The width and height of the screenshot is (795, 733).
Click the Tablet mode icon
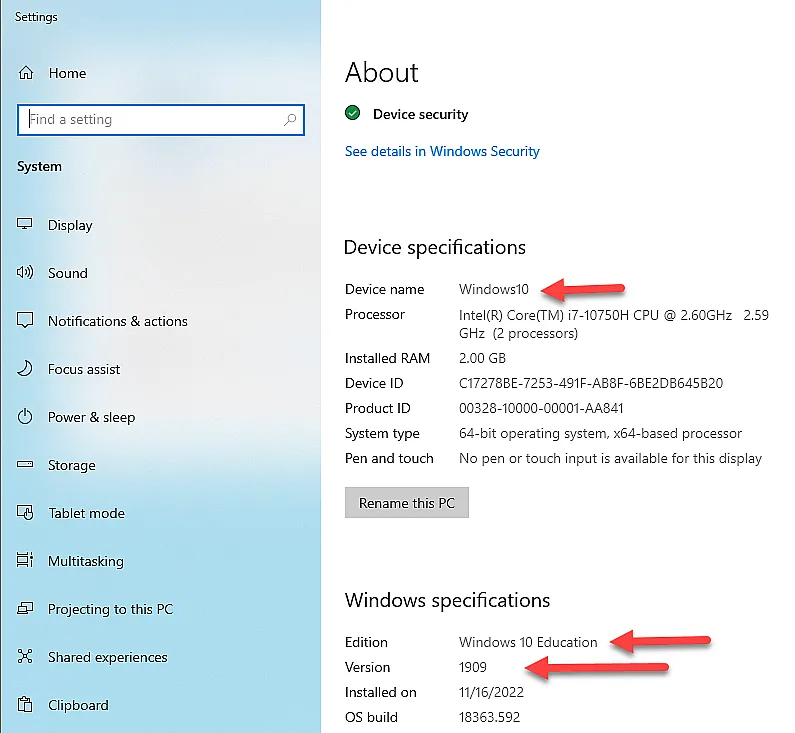click(25, 512)
